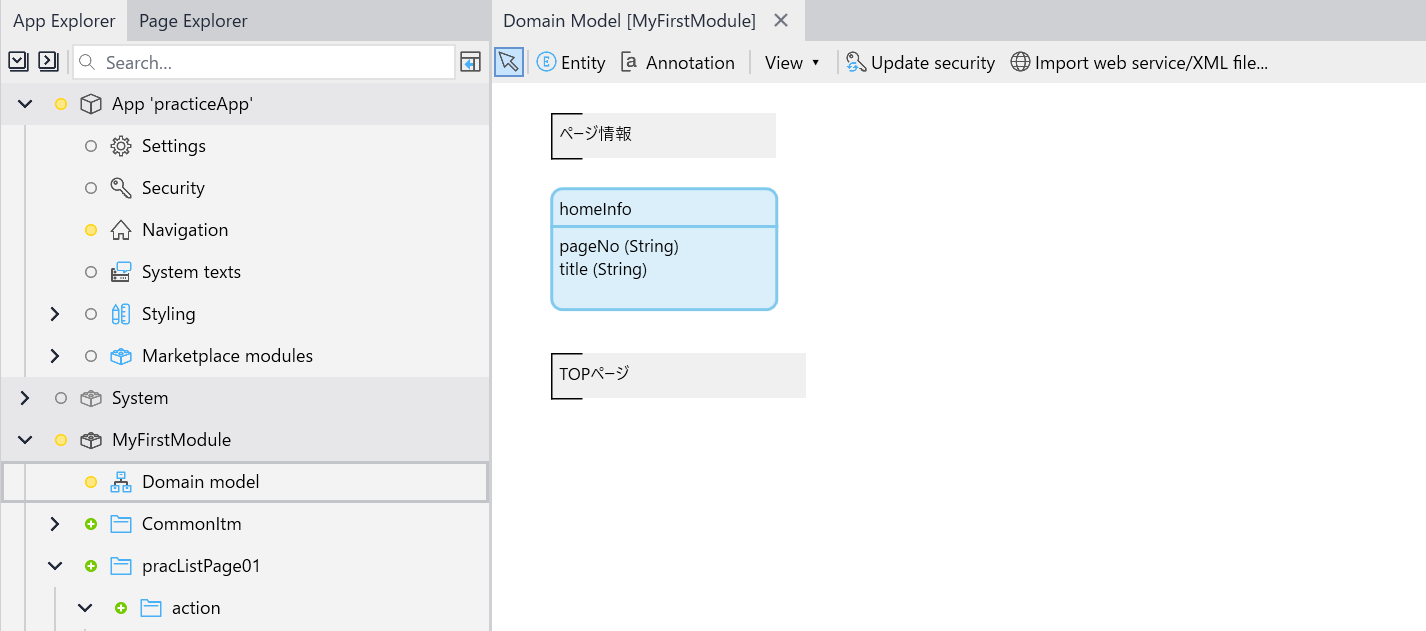1426x631 pixels.
Task: Select the Entity tool in the toolbar
Action: 571,62
